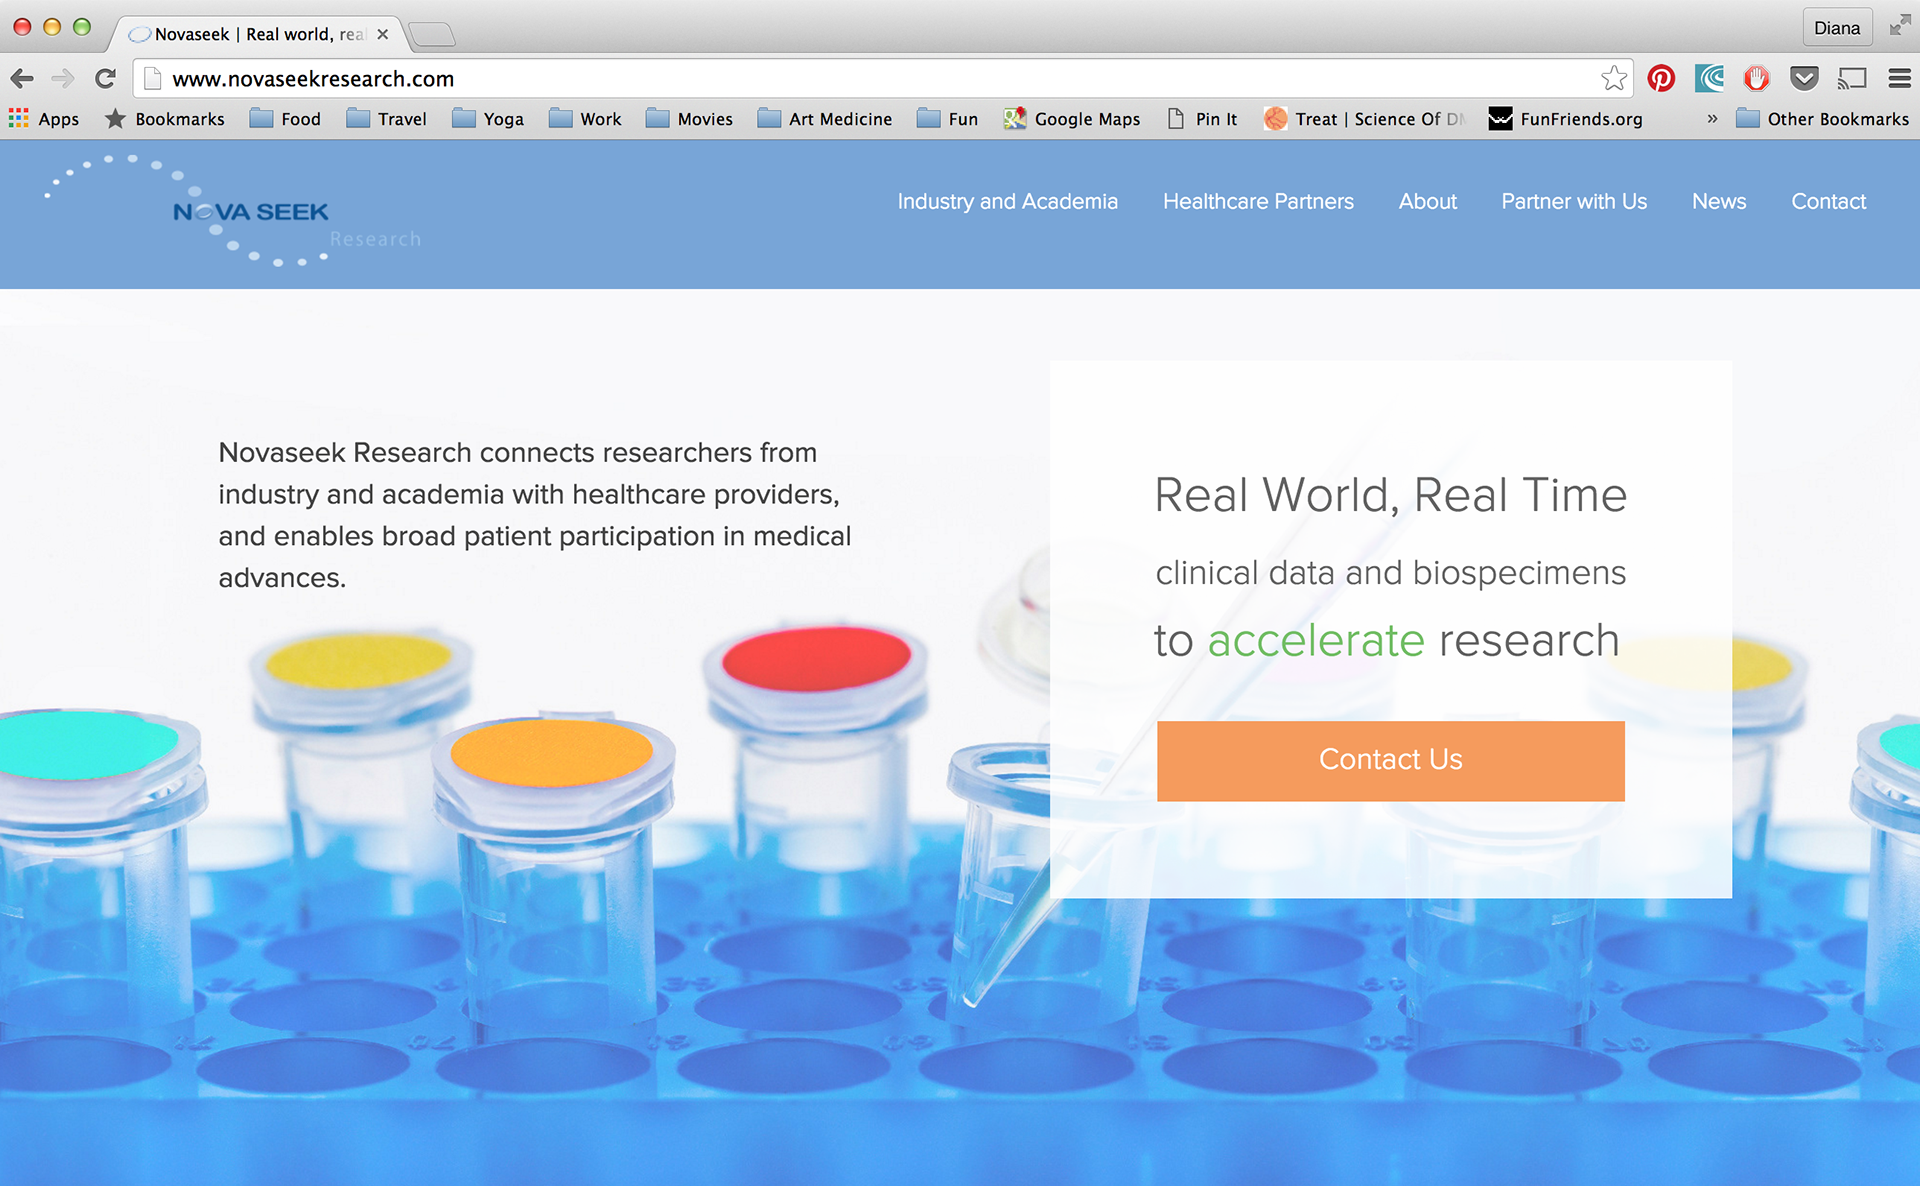Open the Diana profile button
Viewport: 1920px width, 1186px height.
(x=1836, y=28)
